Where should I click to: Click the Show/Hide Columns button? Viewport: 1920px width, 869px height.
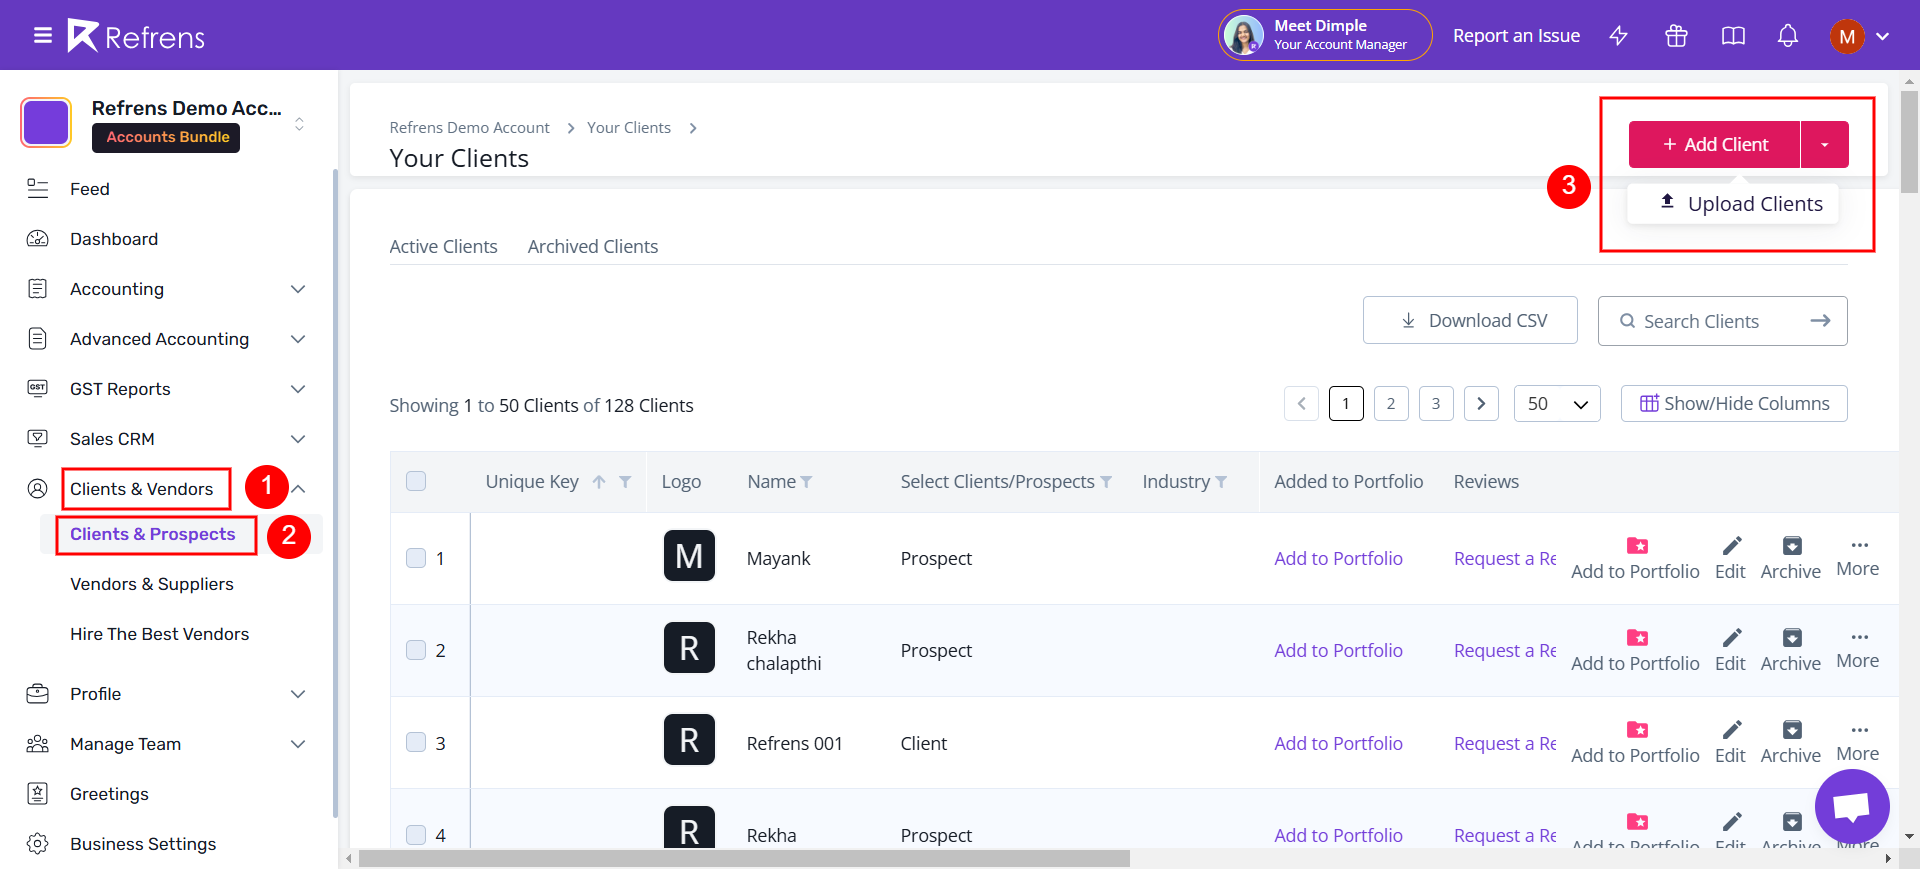(1734, 404)
